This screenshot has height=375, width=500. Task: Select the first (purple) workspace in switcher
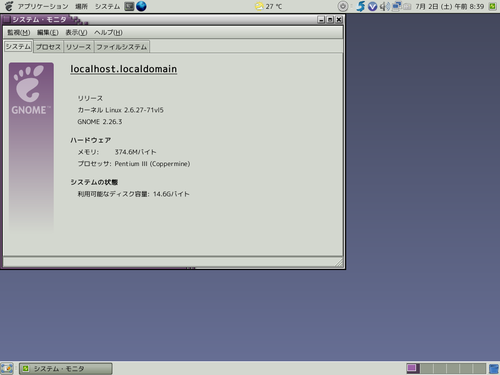pyautogui.click(x=413, y=368)
